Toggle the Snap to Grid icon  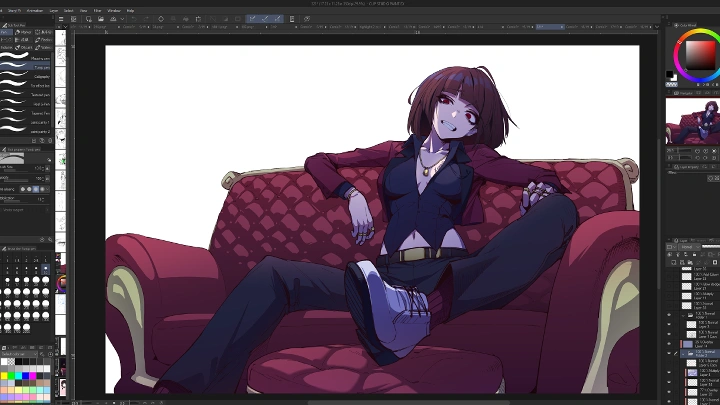[278, 18]
